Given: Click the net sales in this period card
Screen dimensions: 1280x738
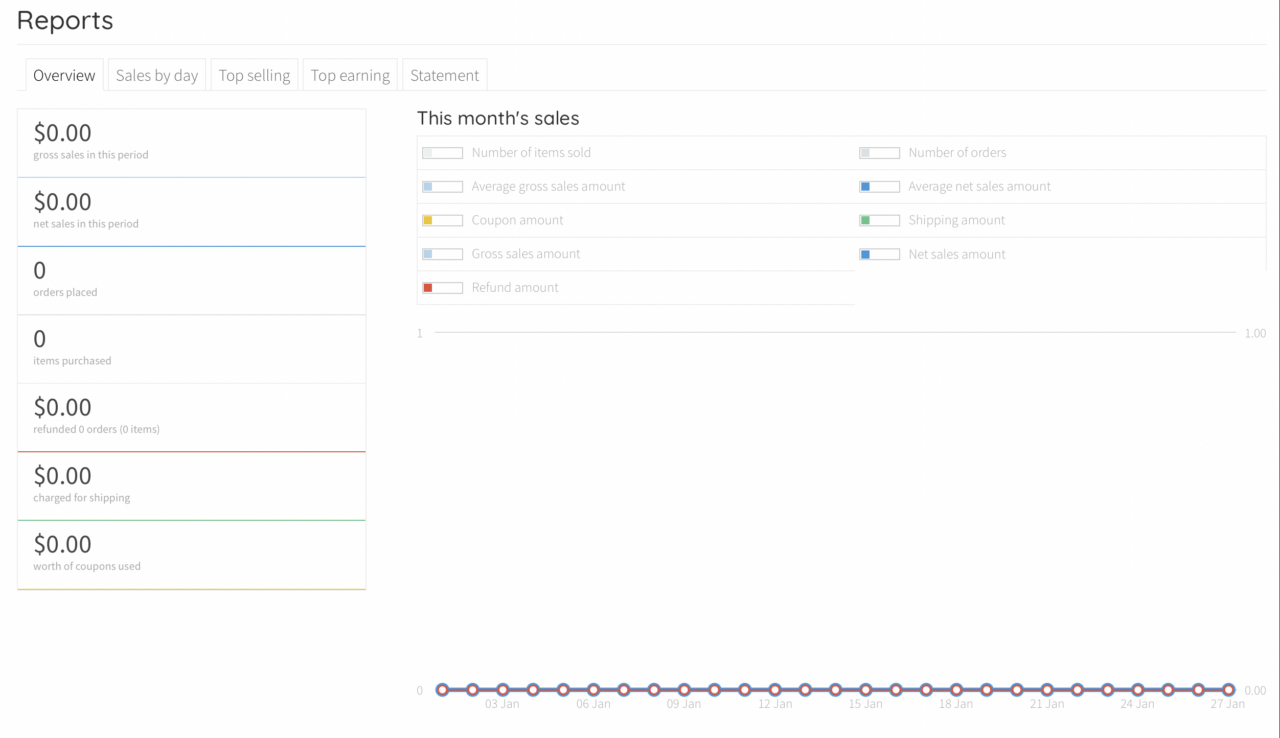Looking at the screenshot, I should click(x=191, y=212).
